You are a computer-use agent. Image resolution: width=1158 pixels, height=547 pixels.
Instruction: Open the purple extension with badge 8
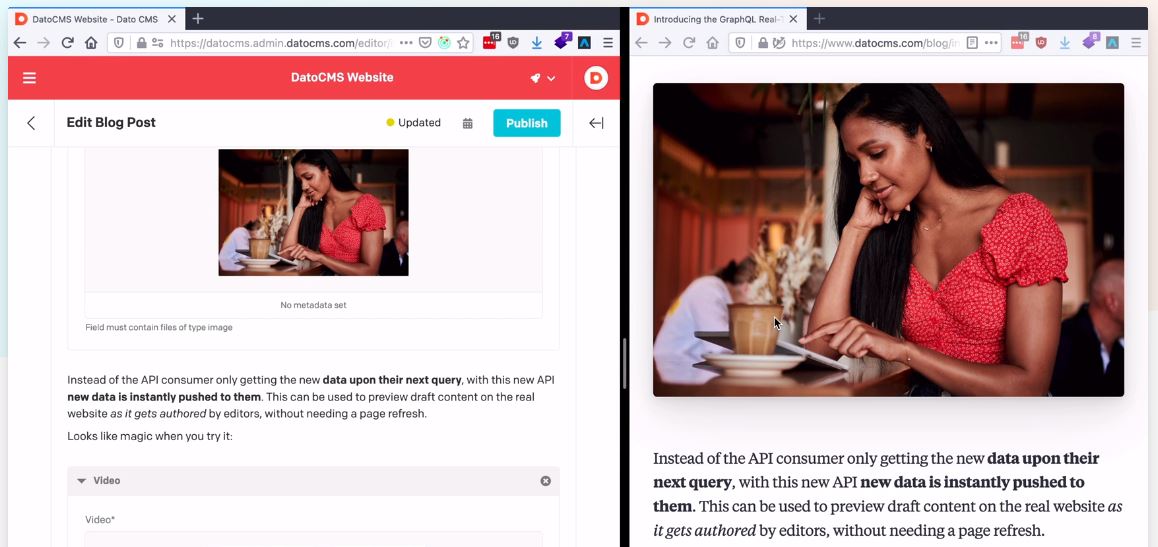click(1090, 42)
